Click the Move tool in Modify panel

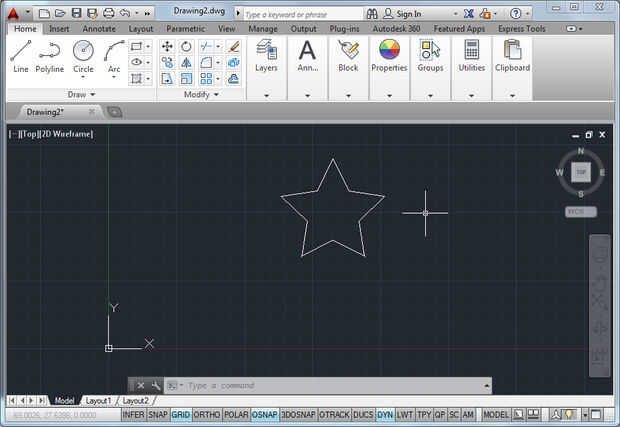pyautogui.click(x=167, y=47)
